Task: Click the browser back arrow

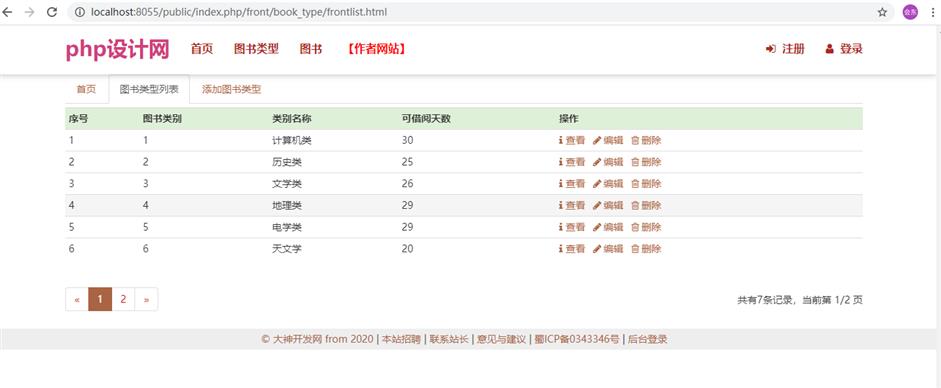Action: click(7, 12)
